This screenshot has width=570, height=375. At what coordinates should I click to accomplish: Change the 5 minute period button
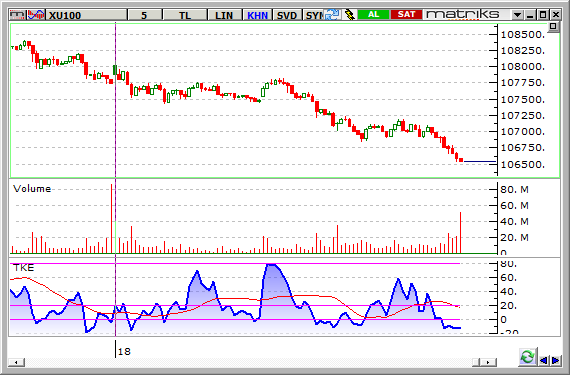tap(145, 15)
